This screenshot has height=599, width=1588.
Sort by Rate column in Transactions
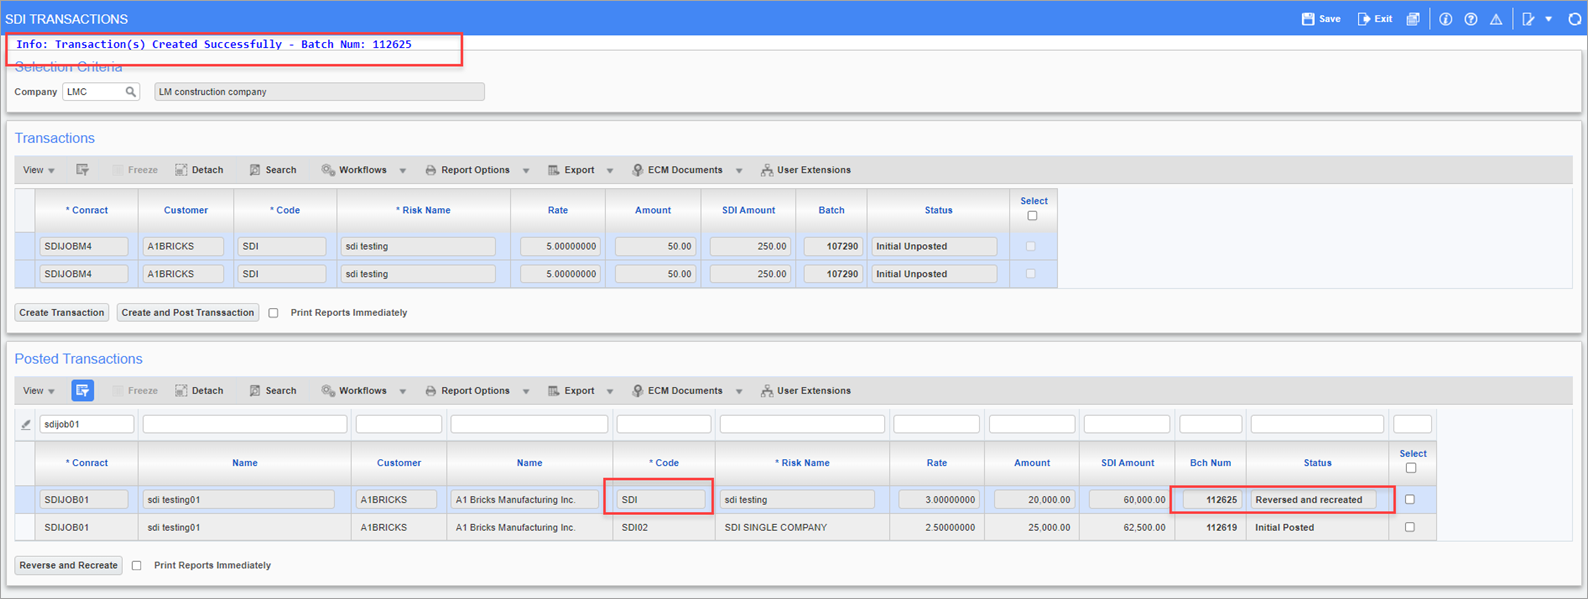click(558, 210)
